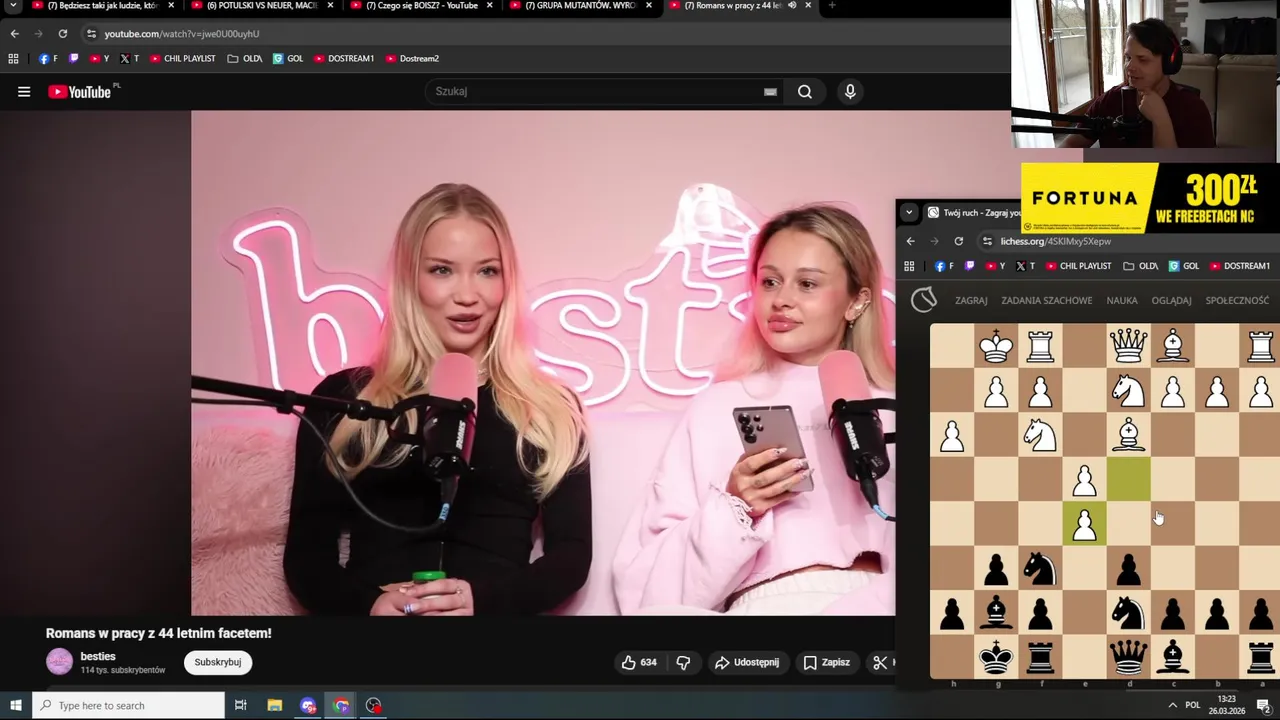The image size is (1280, 720).
Task: Go to YouTube home via the logo
Action: click(80, 92)
